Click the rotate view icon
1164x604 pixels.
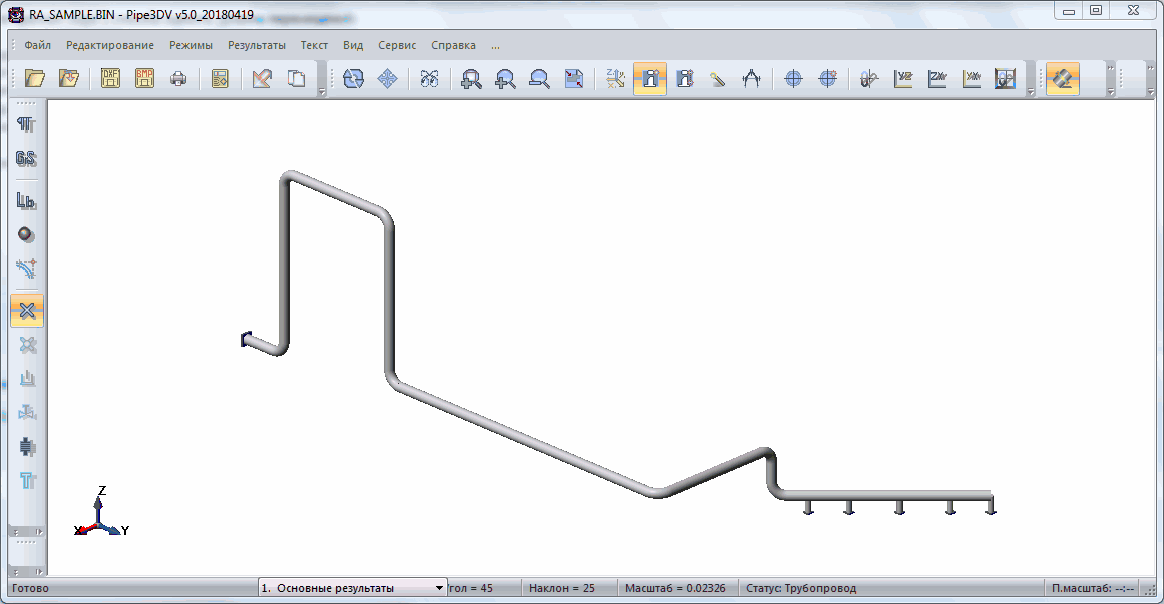pos(353,79)
